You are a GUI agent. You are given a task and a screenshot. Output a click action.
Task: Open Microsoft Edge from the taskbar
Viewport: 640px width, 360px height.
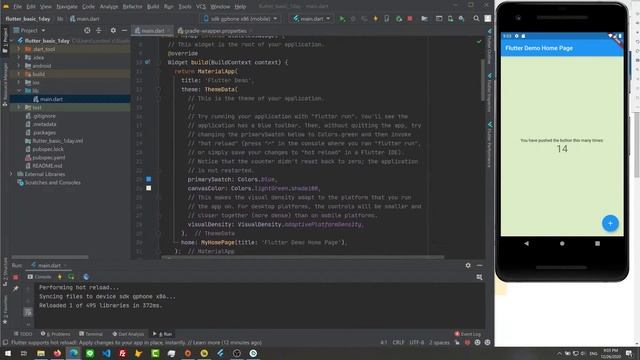coord(74,353)
